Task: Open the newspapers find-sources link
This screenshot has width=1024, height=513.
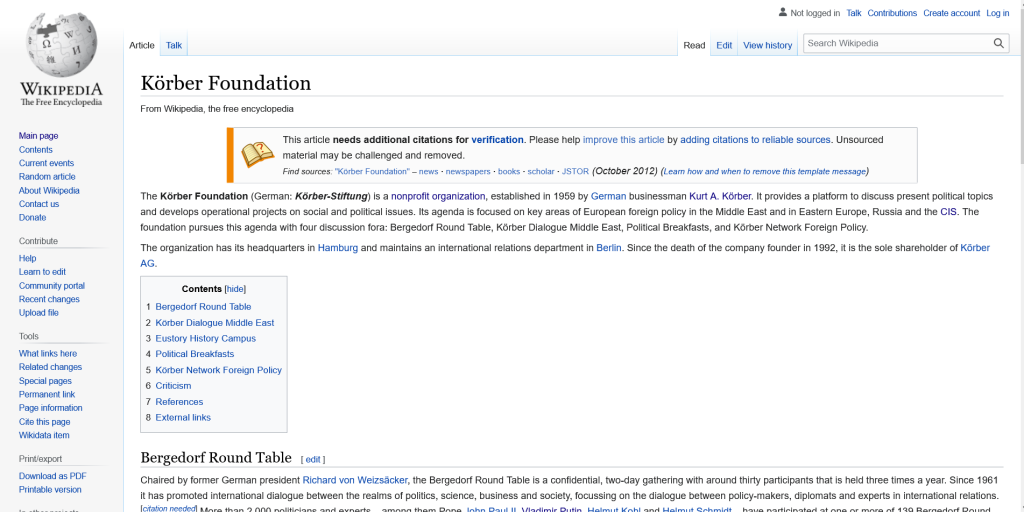Action: pos(468,172)
